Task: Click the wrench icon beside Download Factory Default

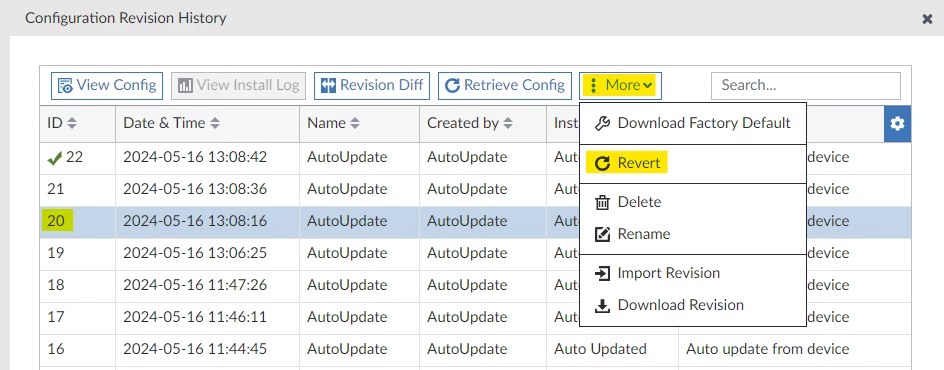Action: coord(602,123)
